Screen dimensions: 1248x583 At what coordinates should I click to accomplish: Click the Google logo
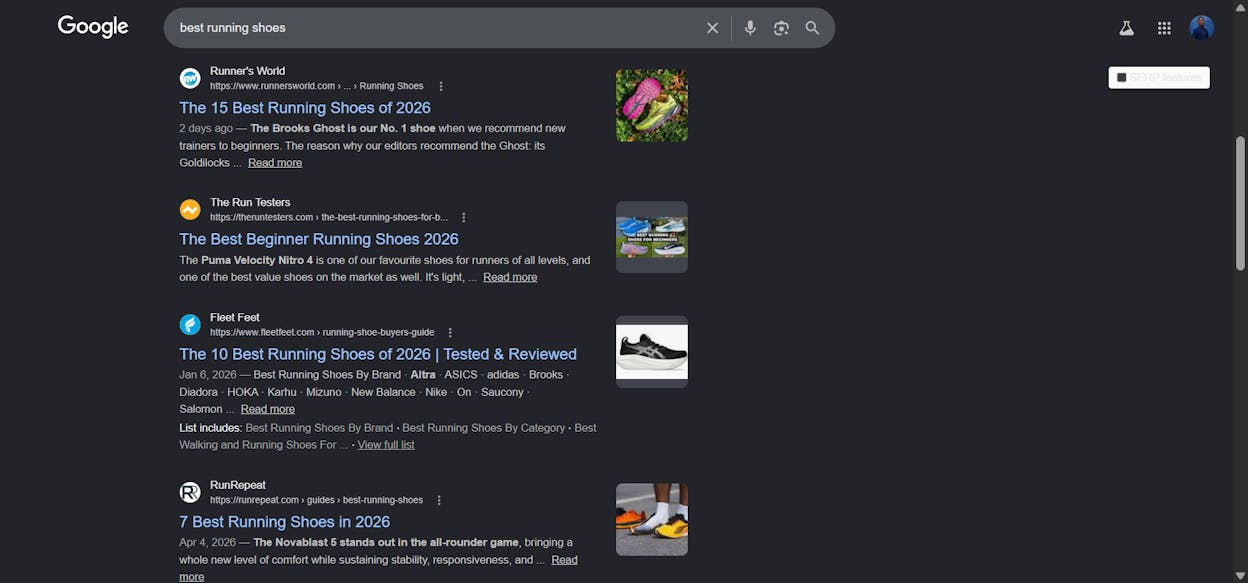[x=93, y=27]
